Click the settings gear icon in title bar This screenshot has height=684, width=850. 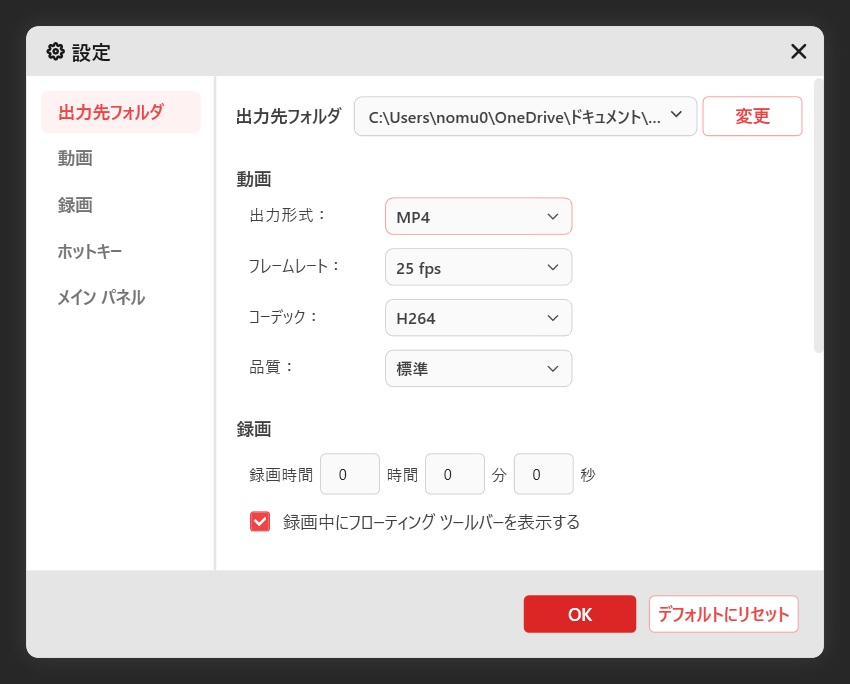click(55, 52)
